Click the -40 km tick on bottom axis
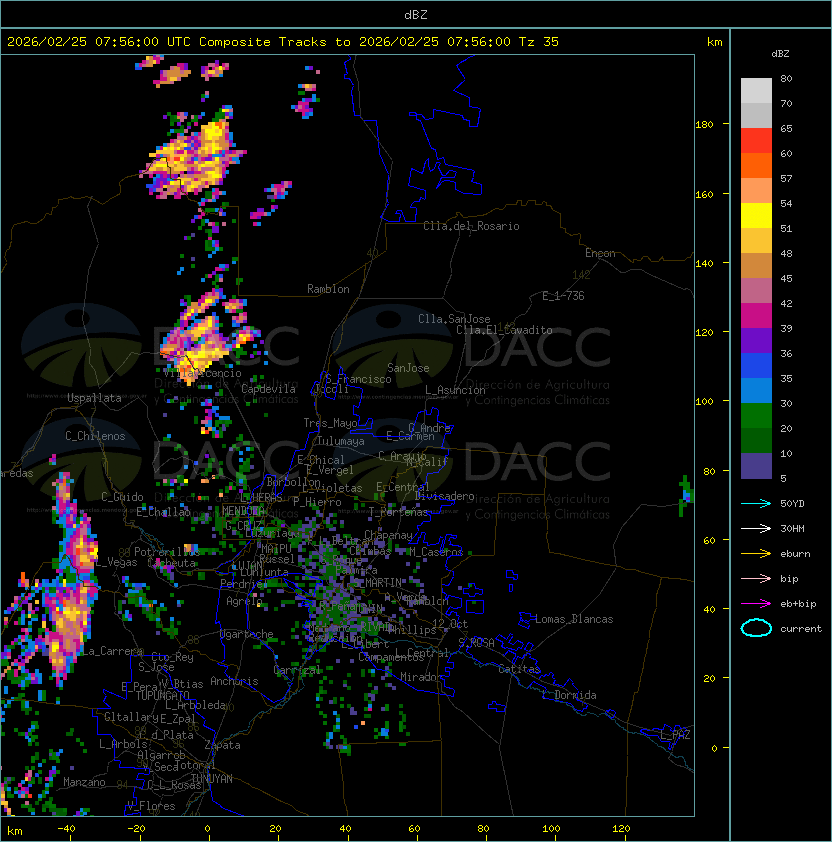Image resolution: width=832 pixels, height=842 pixels. point(66,829)
